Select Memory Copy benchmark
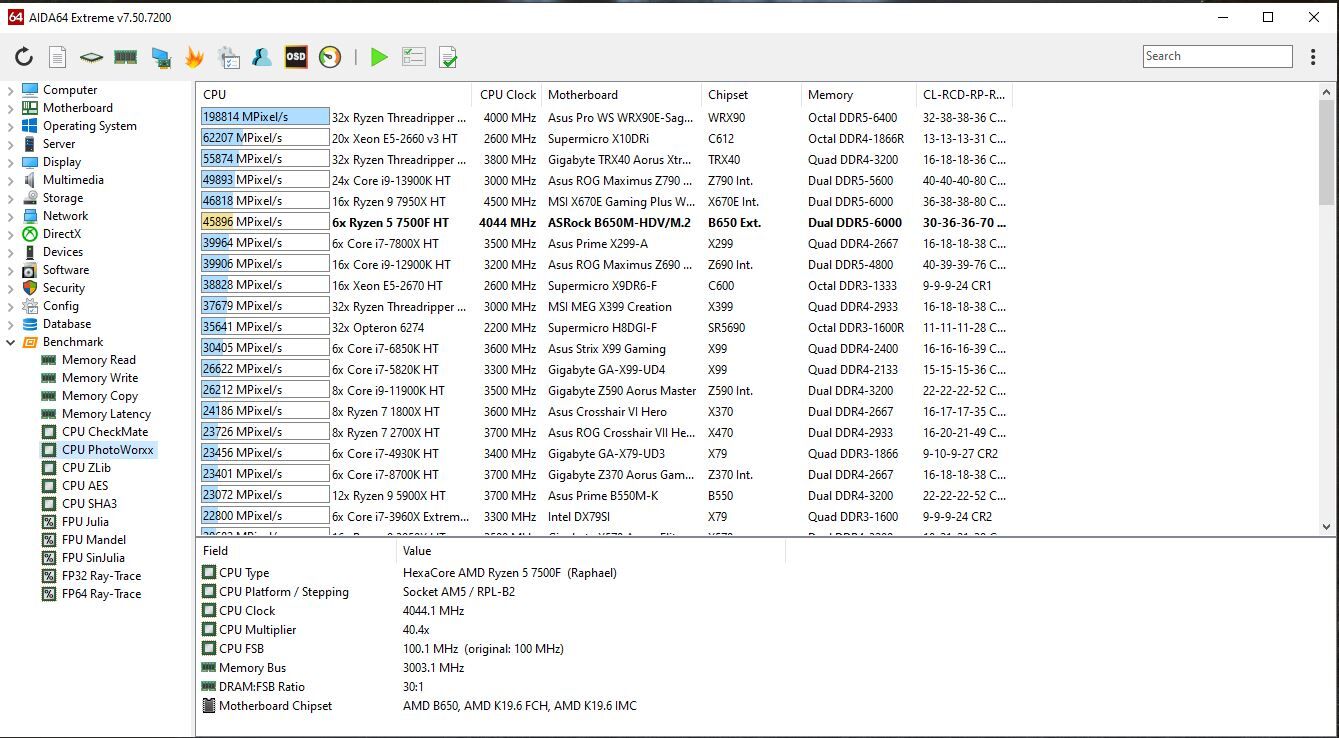Viewport: 1339px width, 738px height. pyautogui.click(x=99, y=396)
